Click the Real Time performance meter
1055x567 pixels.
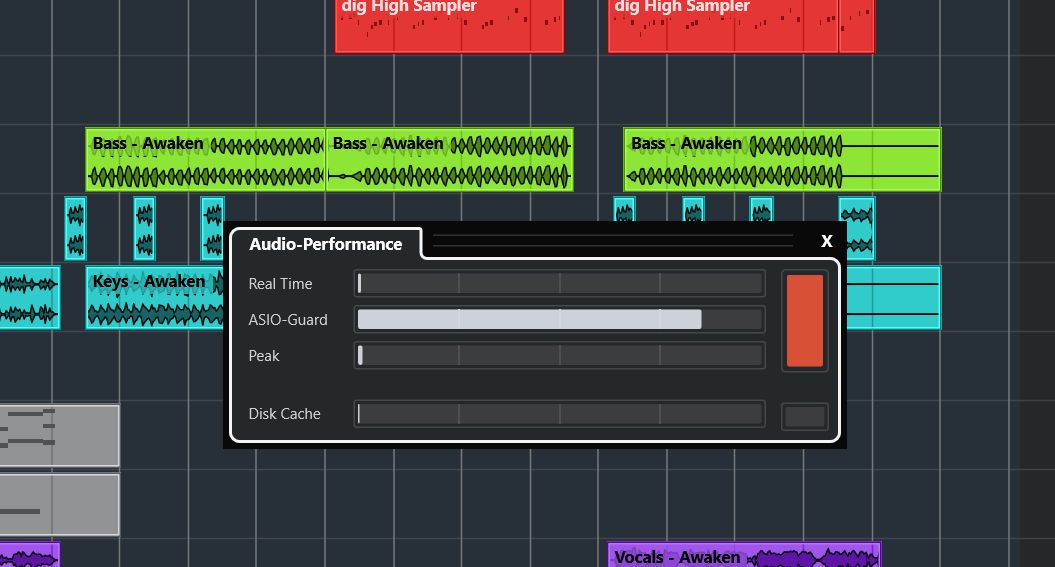click(559, 284)
